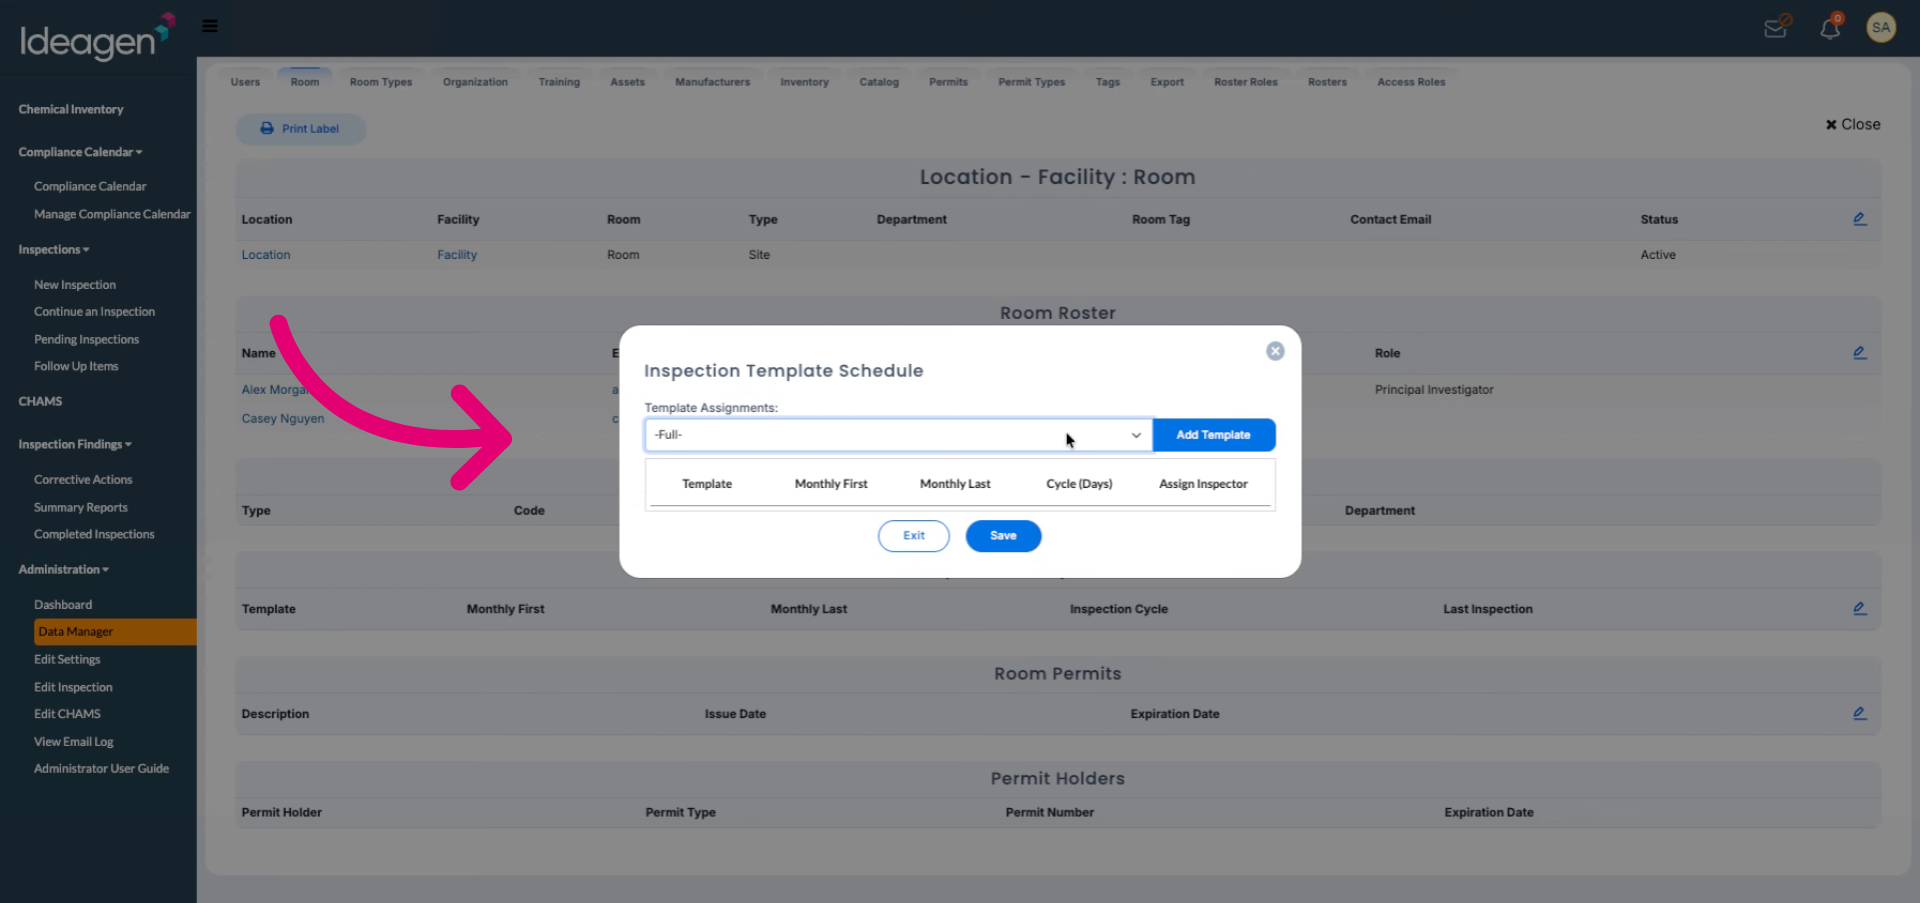Collapse the Compliance Calendar menu group
The image size is (1920, 903).
[80, 152]
